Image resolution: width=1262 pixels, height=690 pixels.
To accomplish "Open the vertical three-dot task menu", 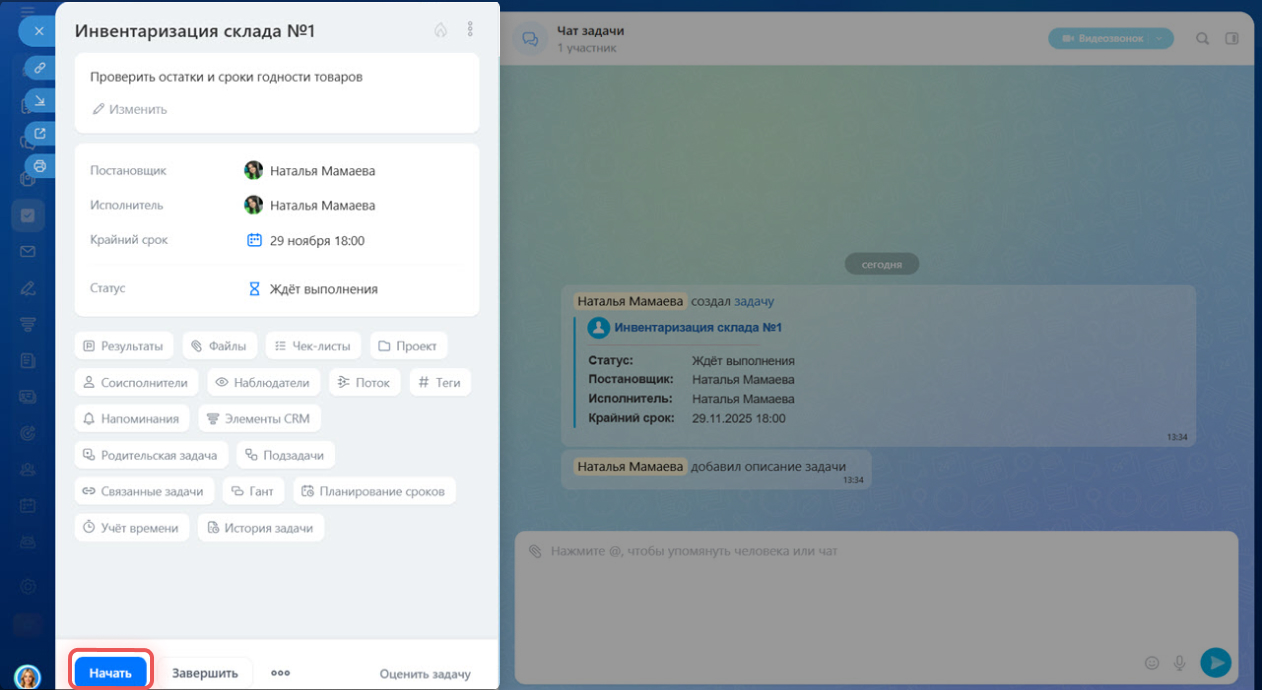I will [470, 30].
